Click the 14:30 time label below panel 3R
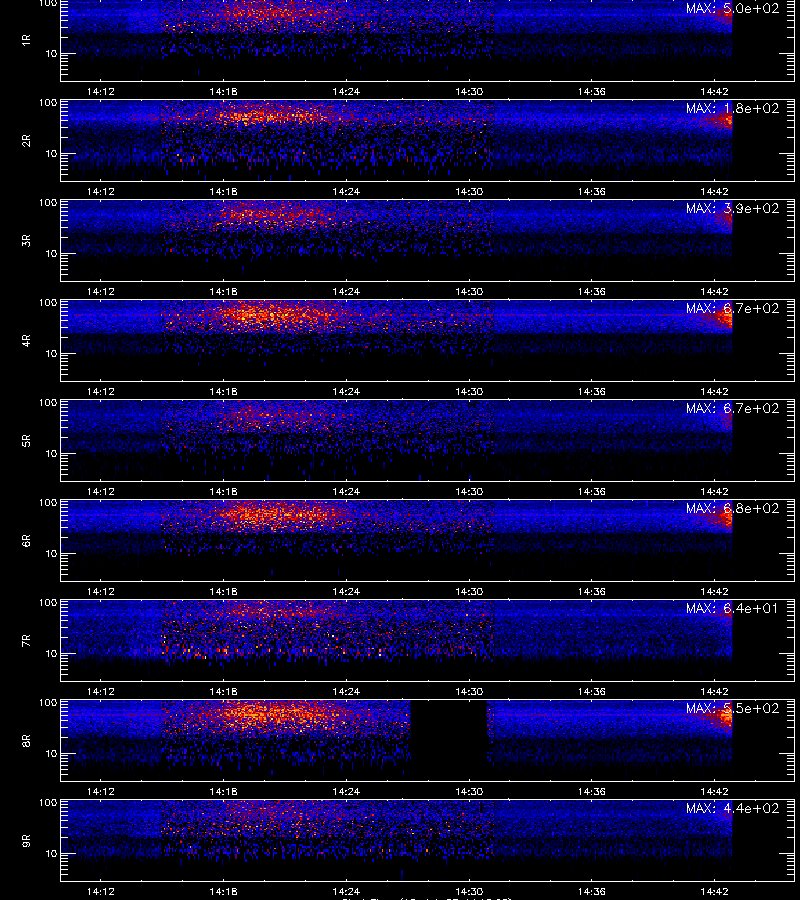 469,292
